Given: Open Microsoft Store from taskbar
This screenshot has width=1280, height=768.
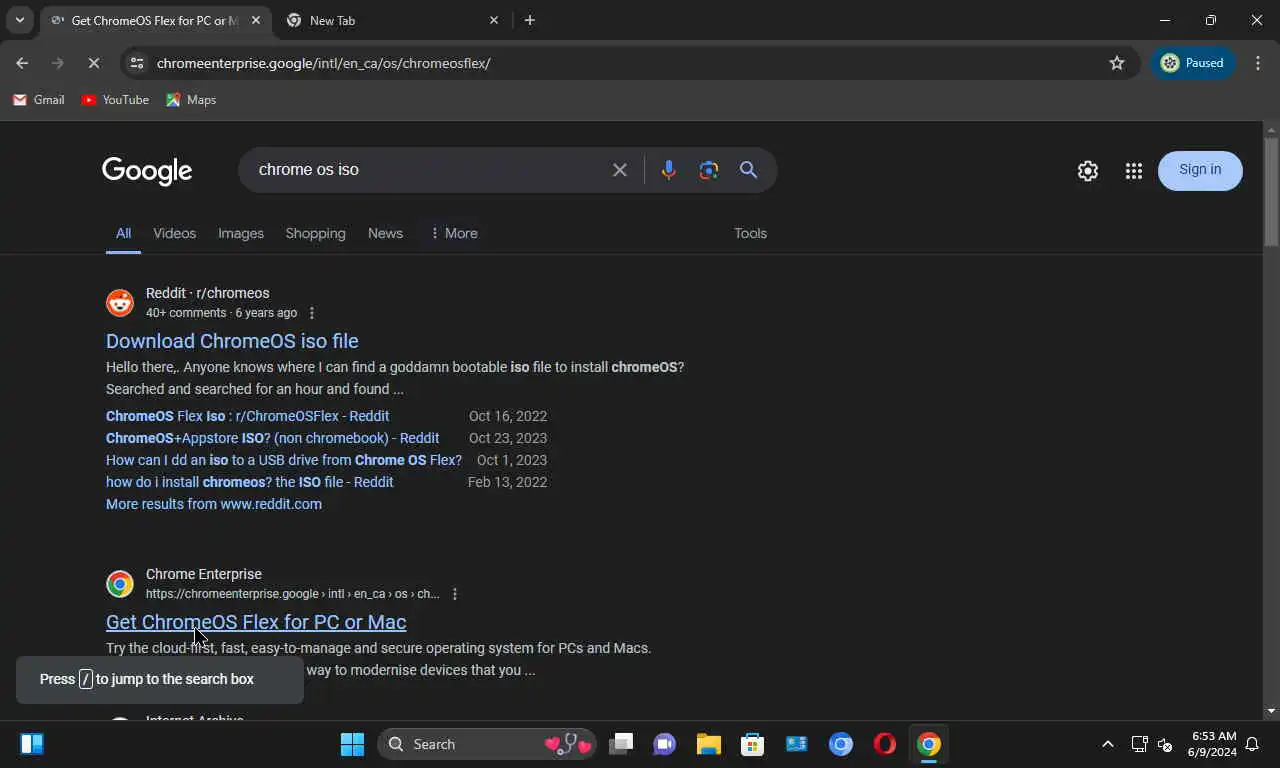Looking at the screenshot, I should 753,744.
